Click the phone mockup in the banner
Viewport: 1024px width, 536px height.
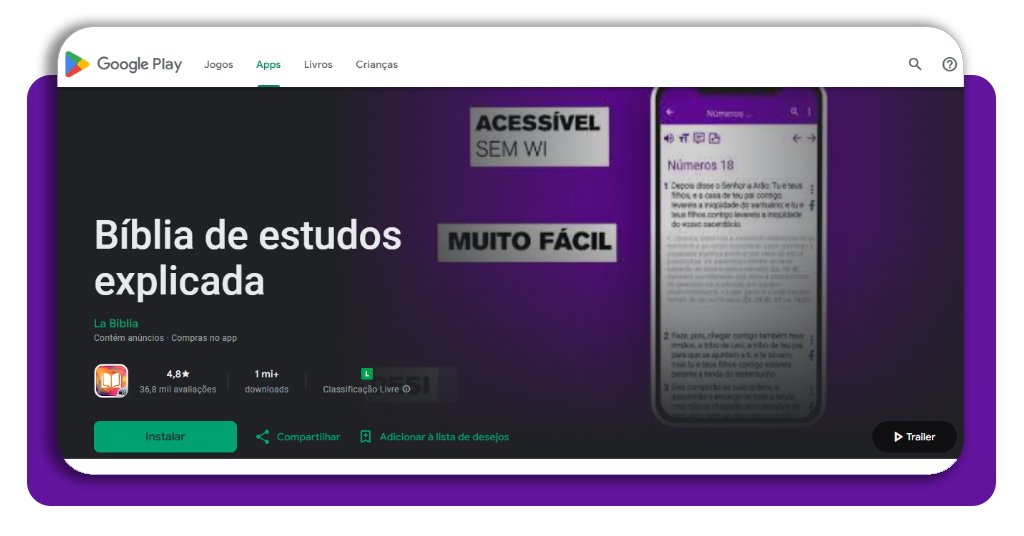pos(739,256)
